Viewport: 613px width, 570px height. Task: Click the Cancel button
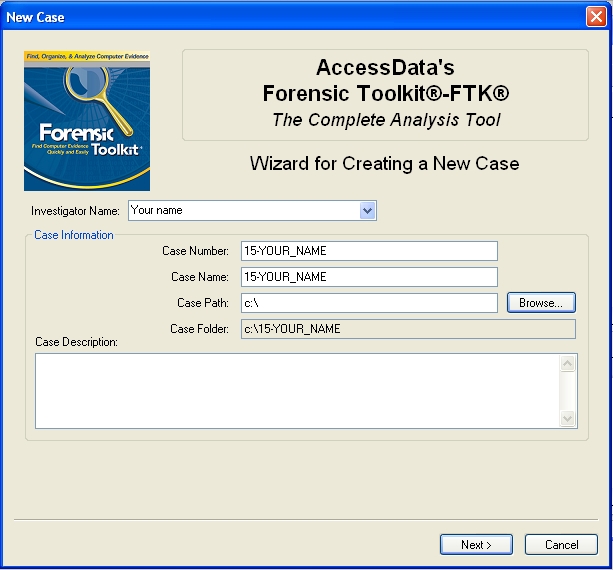[x=561, y=545]
